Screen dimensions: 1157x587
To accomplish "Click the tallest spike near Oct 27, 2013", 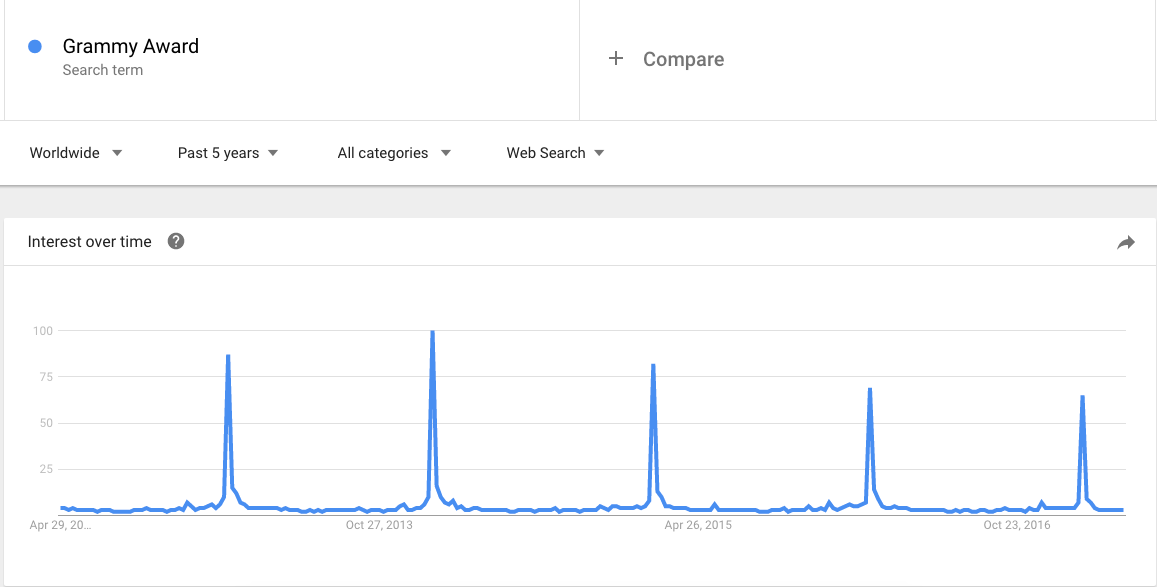I will click(433, 330).
